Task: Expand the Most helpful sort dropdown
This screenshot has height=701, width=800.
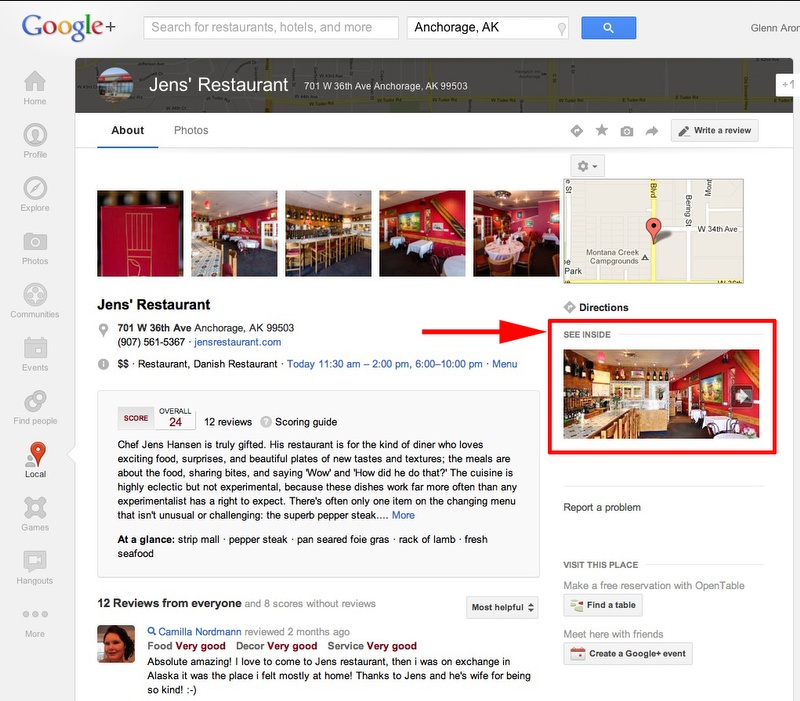Action: click(x=502, y=607)
